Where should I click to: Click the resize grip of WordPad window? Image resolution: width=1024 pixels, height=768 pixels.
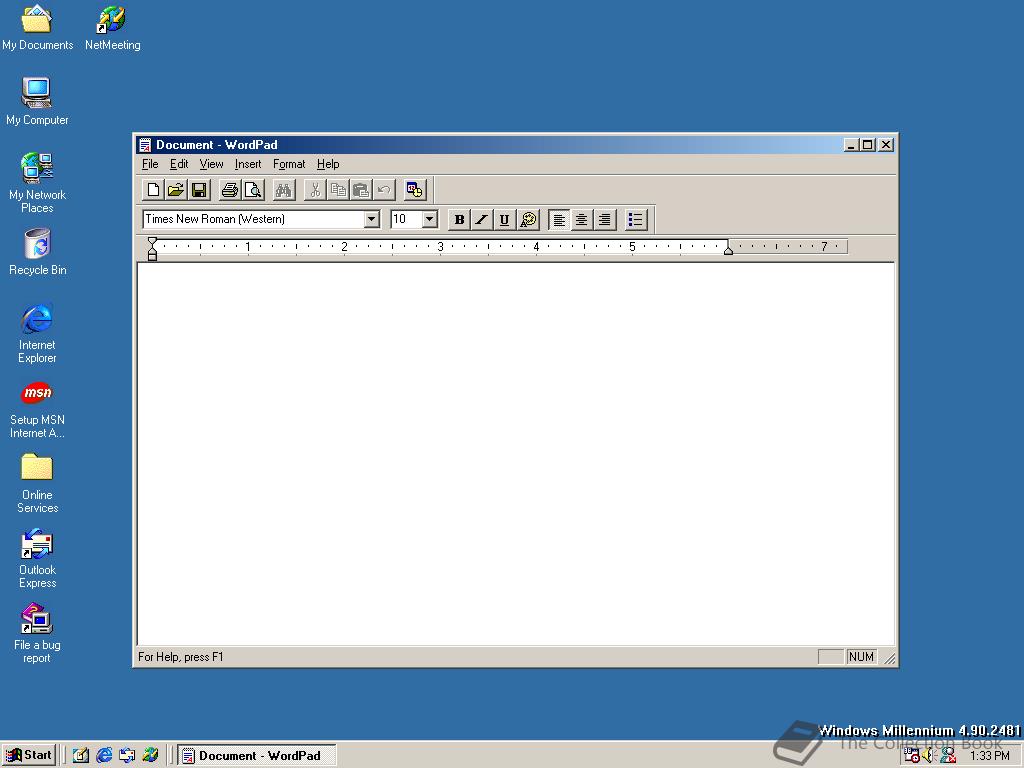point(889,658)
